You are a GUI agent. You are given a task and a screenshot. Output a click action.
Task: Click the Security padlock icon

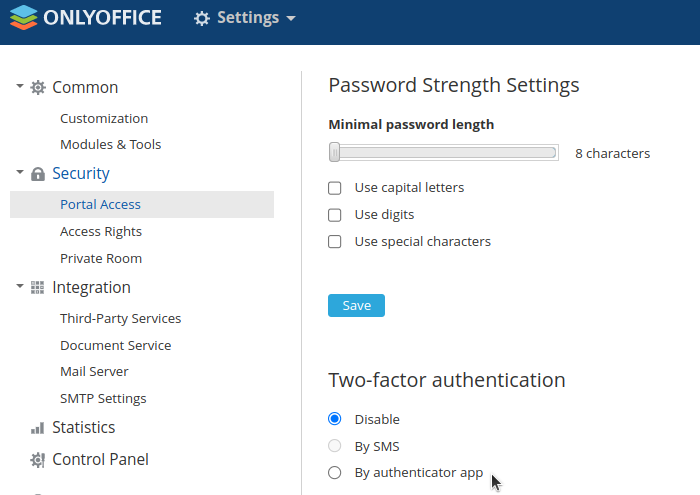point(38,174)
